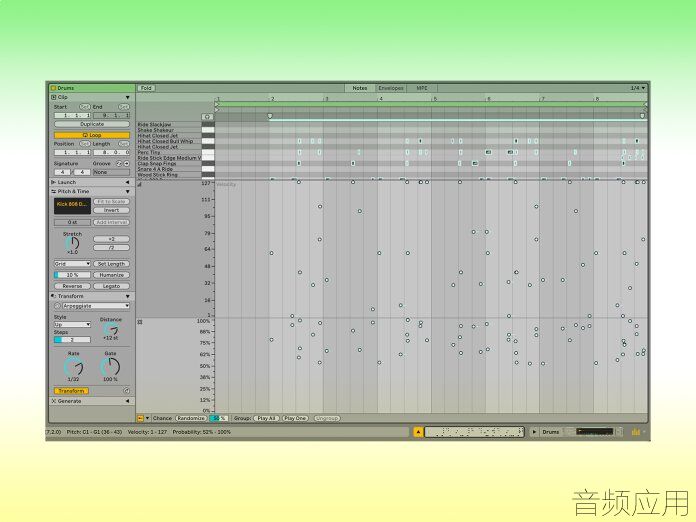Click the Play All group button
This screenshot has width=696, height=522.
pyautogui.click(x=267, y=418)
